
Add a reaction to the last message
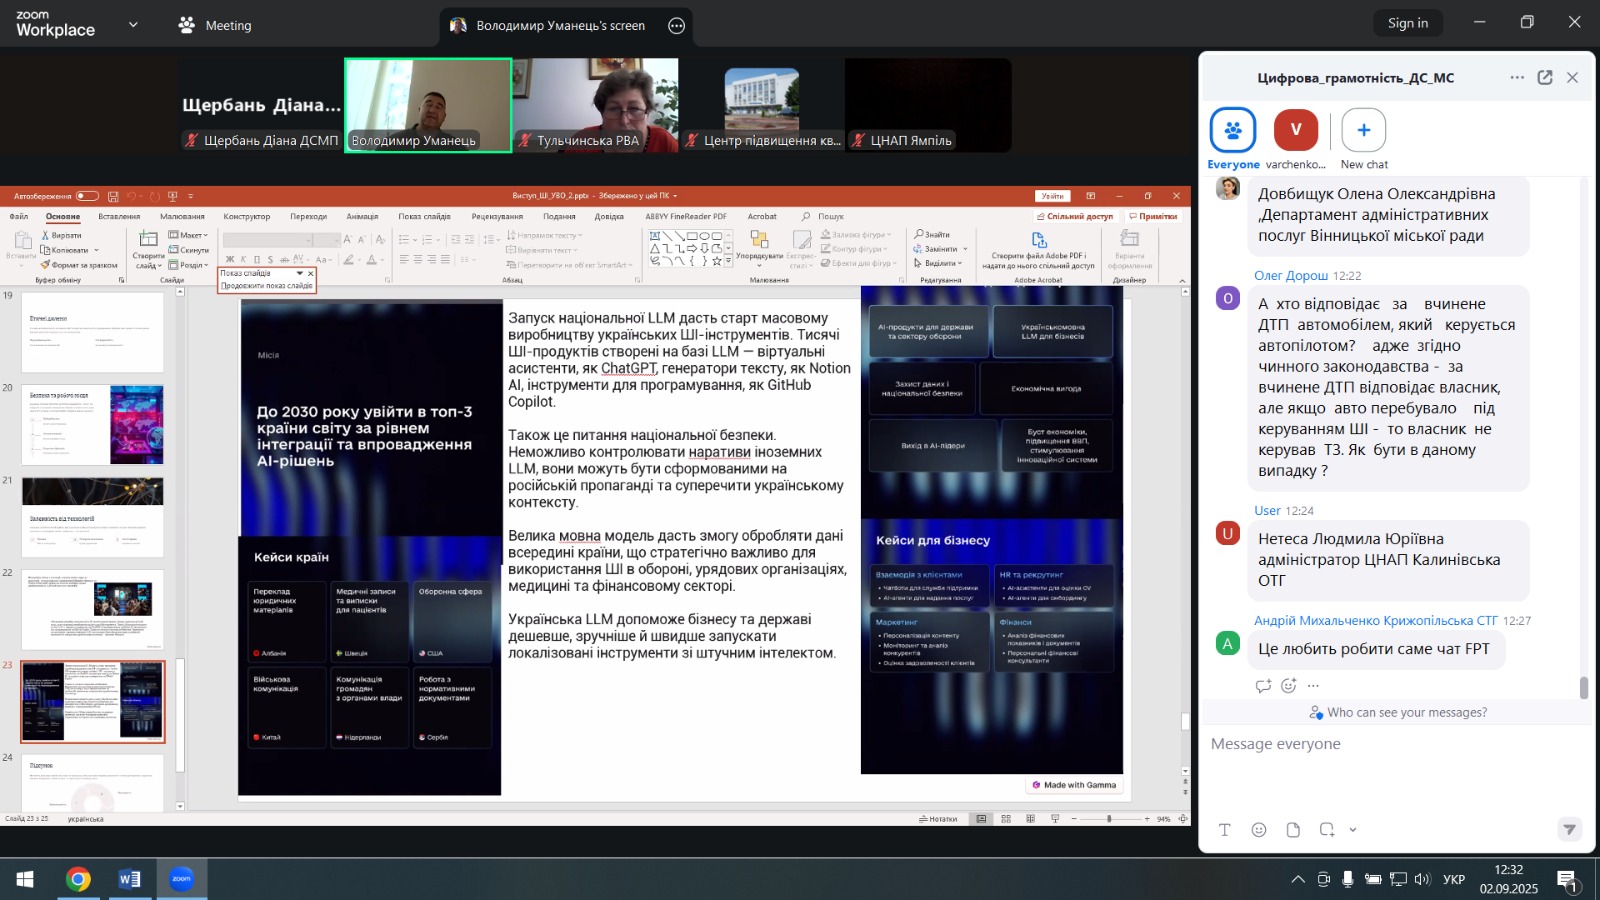point(1288,685)
